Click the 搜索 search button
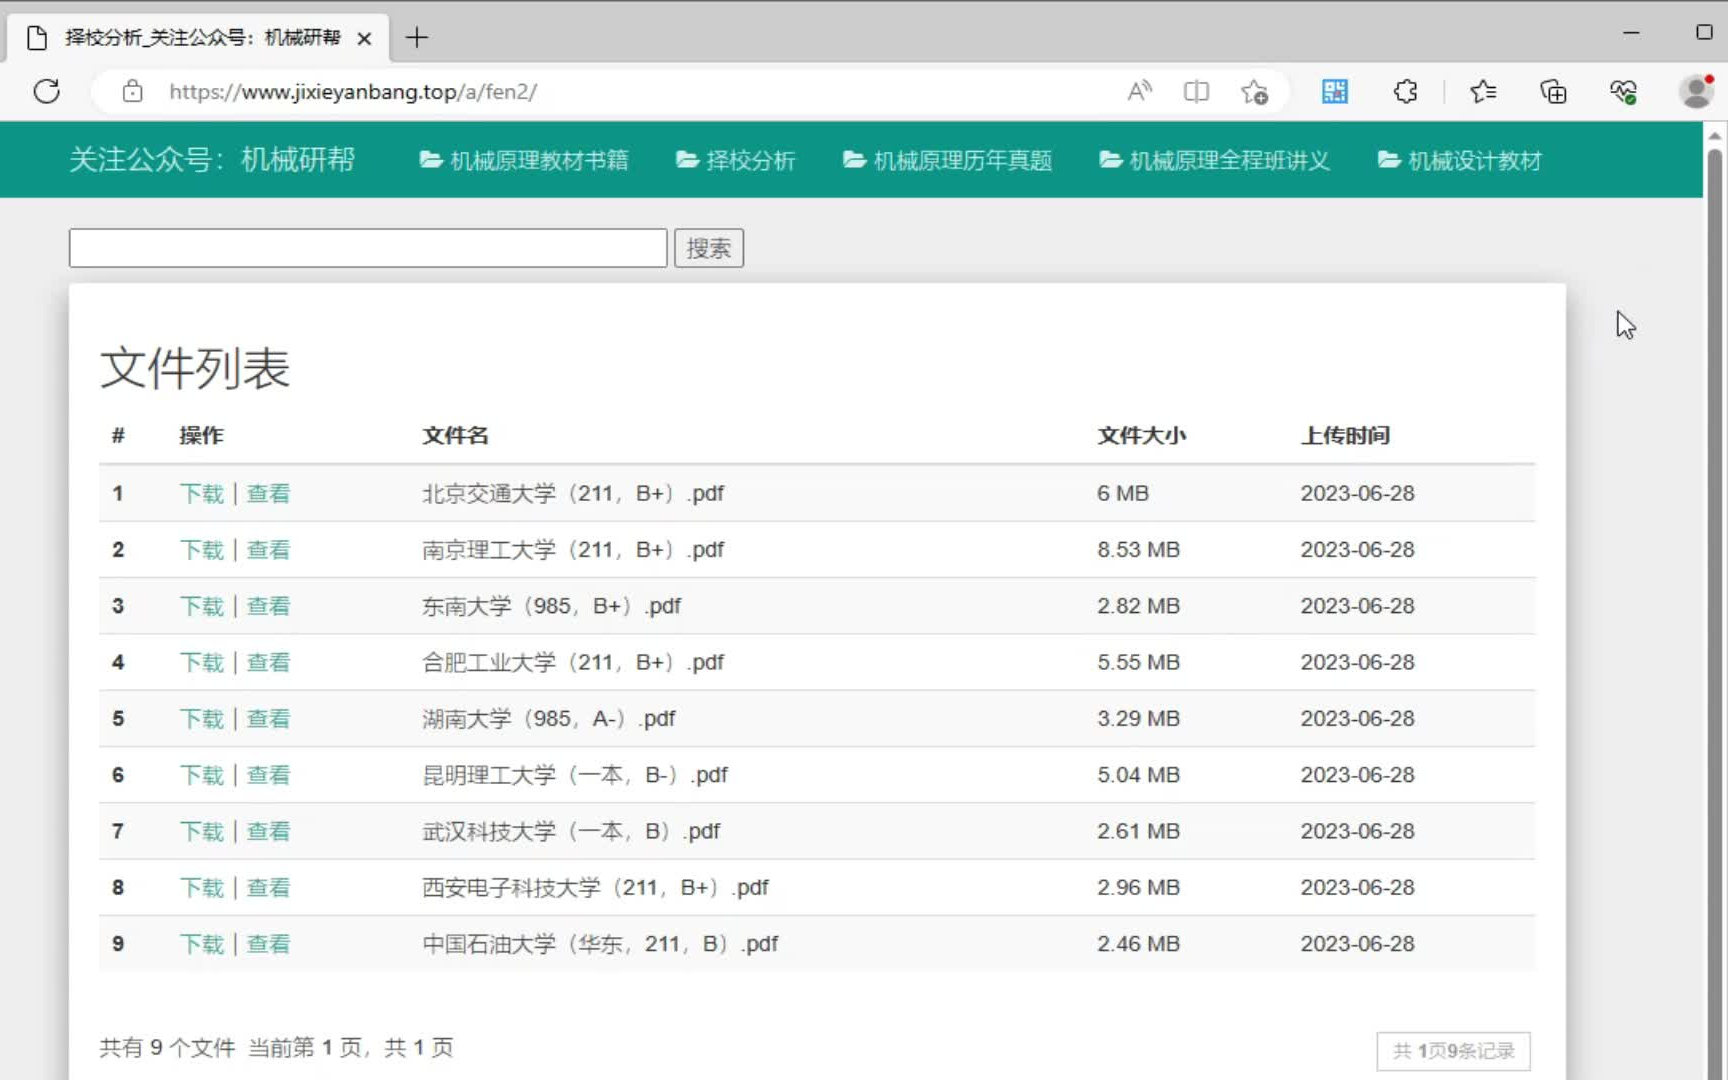The height and width of the screenshot is (1080, 1728). click(x=709, y=248)
